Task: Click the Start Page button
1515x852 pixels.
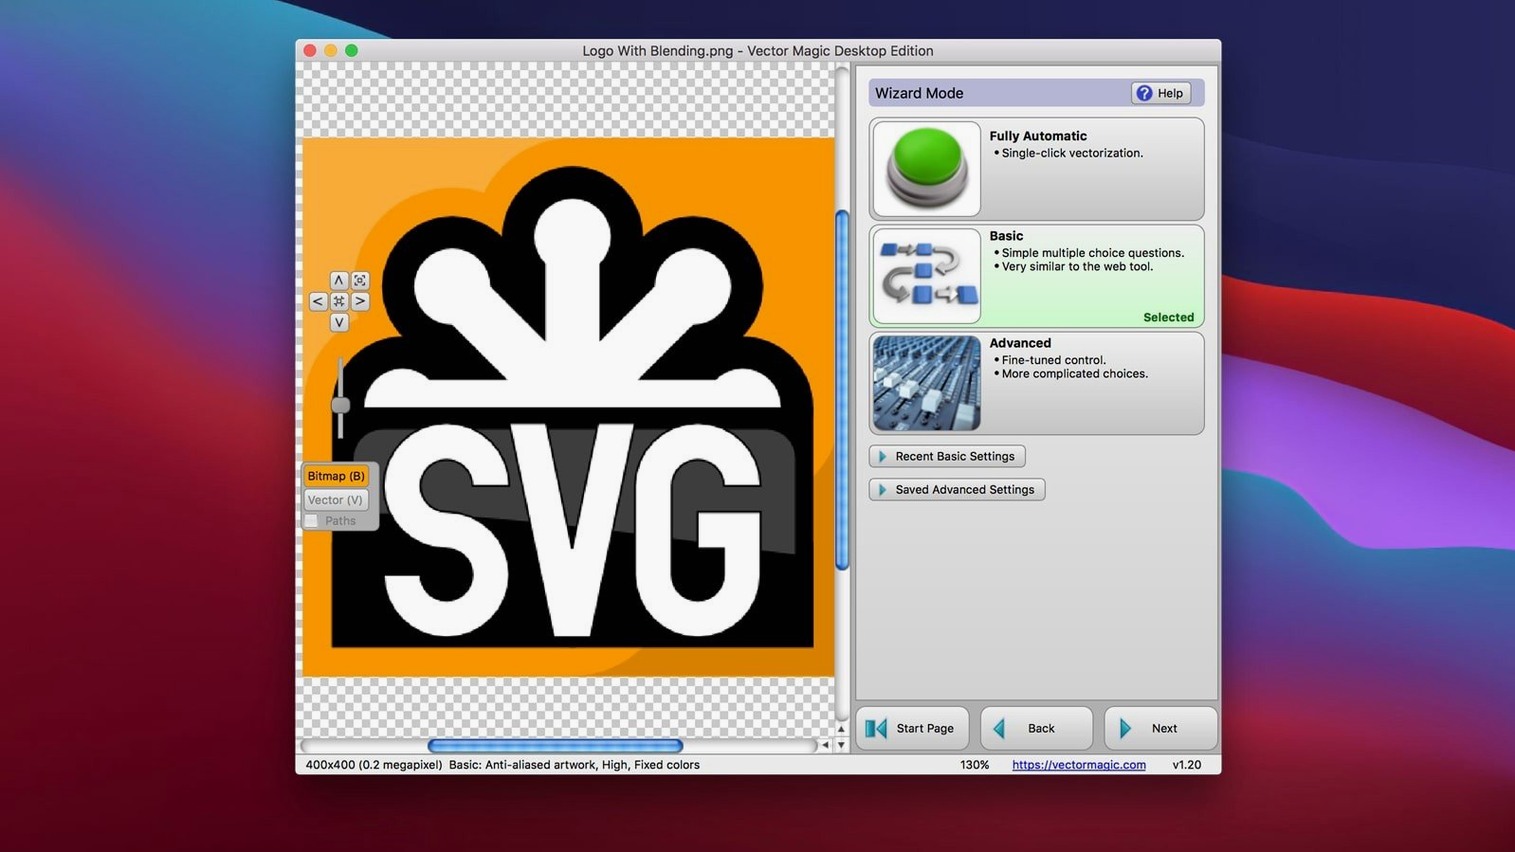Action: point(912,728)
